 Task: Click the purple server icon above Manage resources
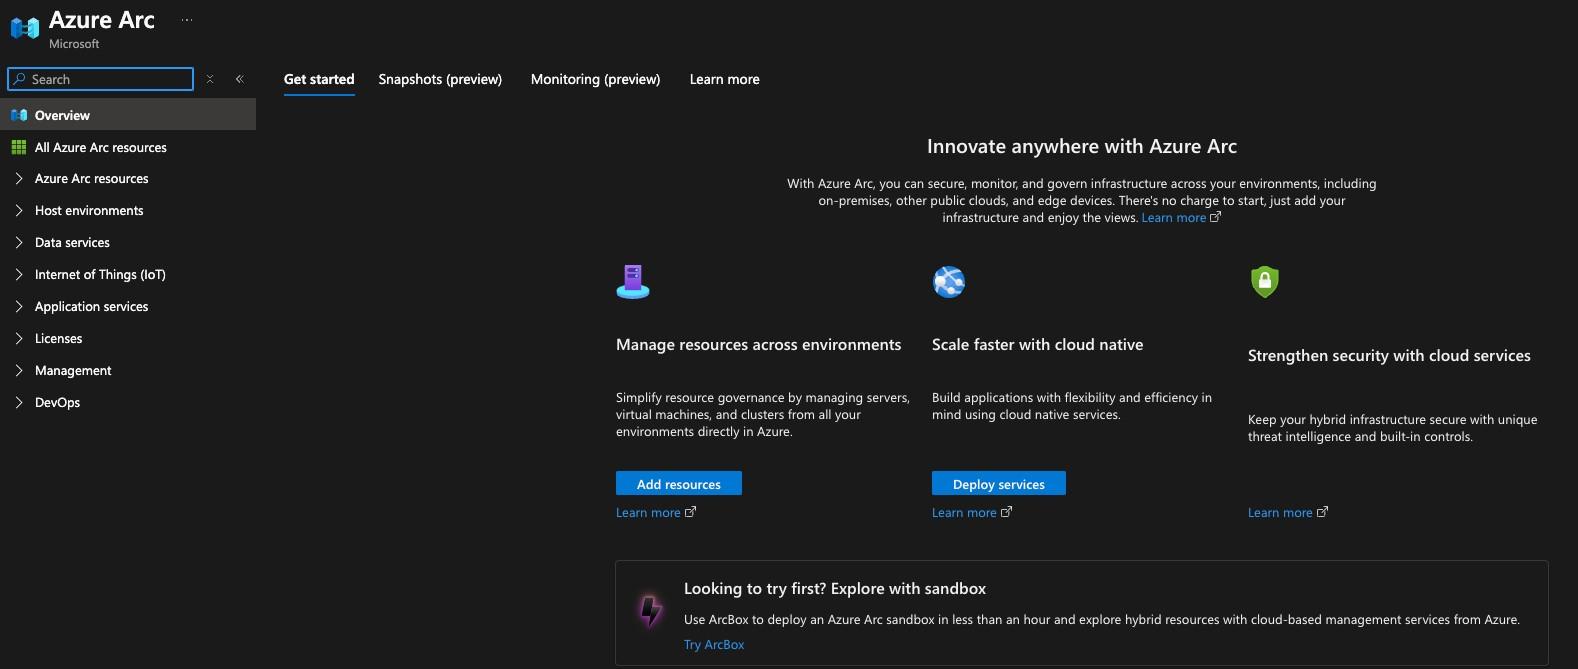(633, 282)
